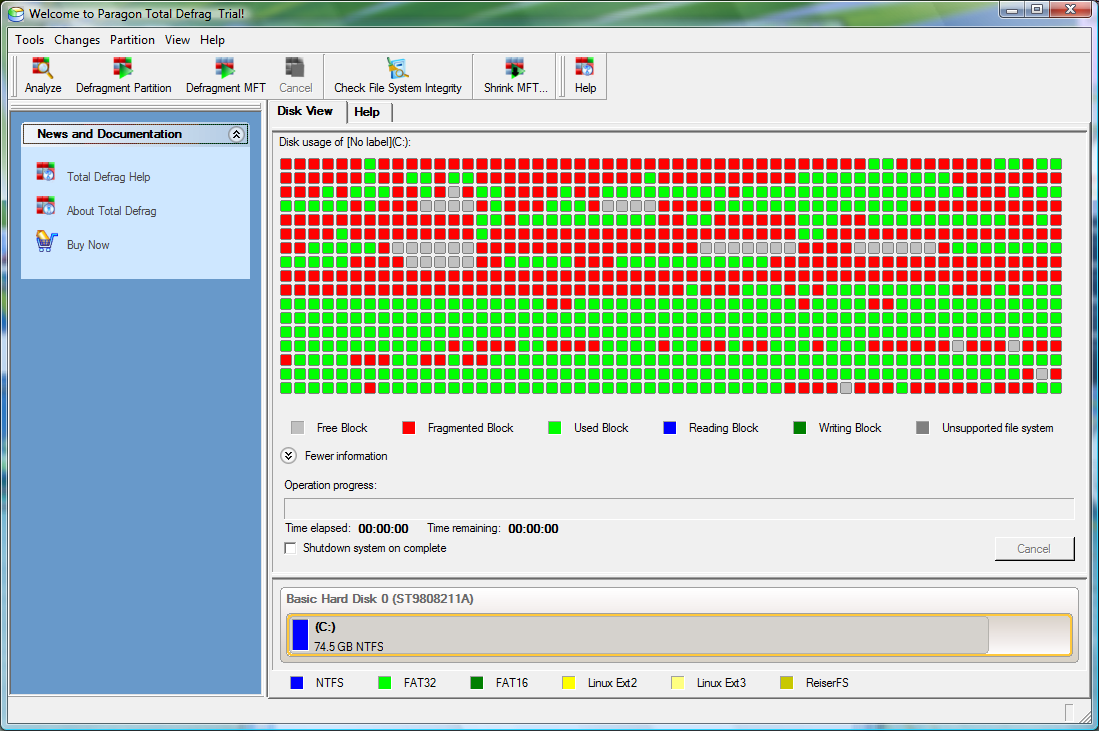Open the Total Defrag Help link
The image size is (1099, 731).
pos(109,177)
